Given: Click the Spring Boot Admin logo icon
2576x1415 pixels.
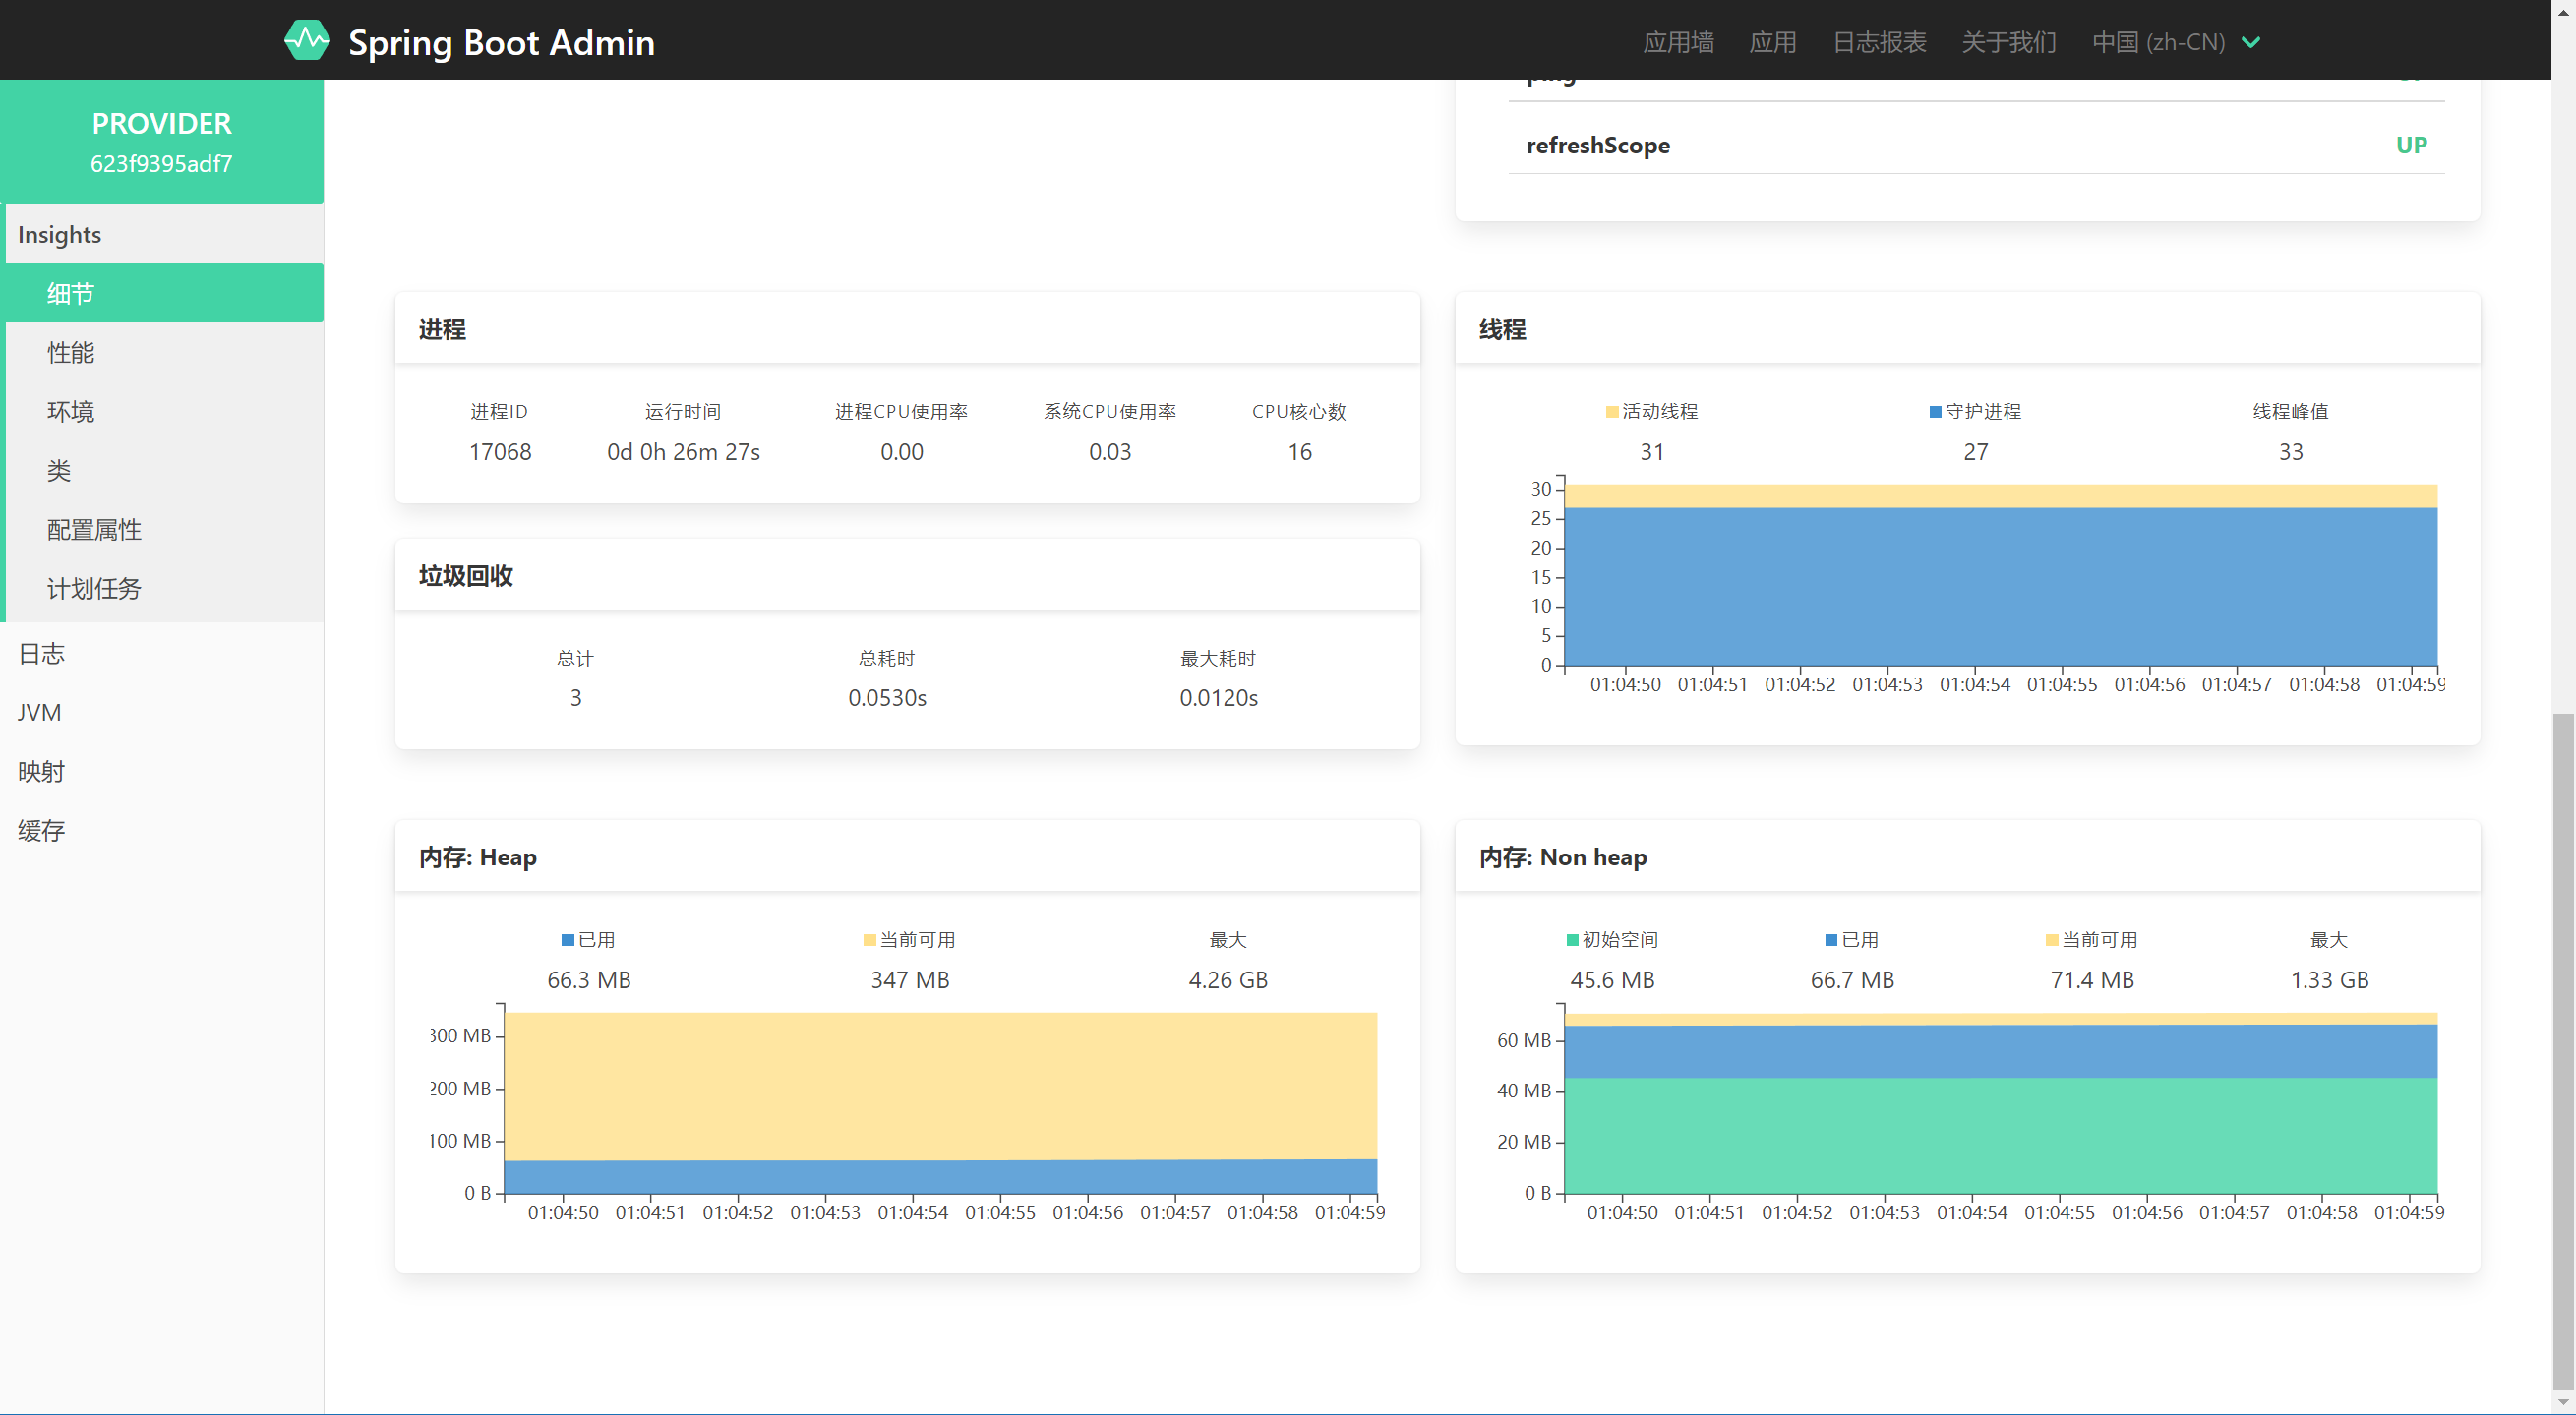Looking at the screenshot, I should (308, 40).
